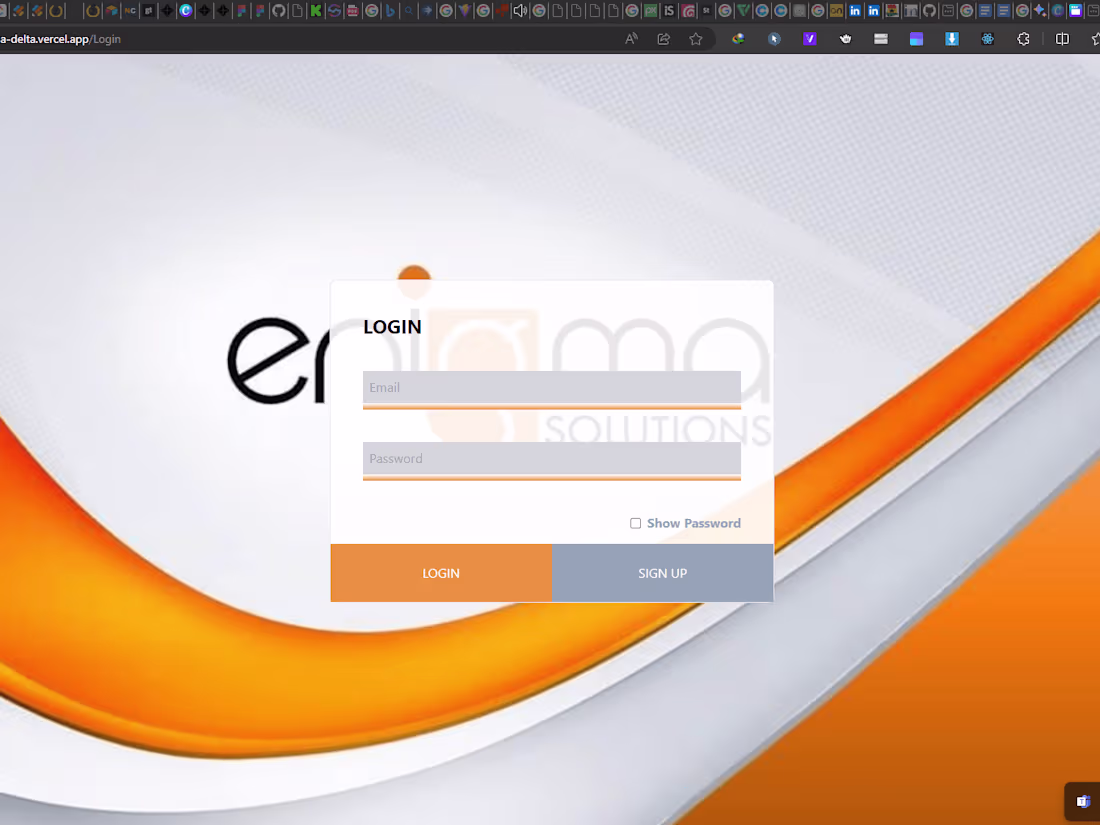Viewport: 1100px width, 825px height.
Task: Click the hand-shaped extension icon
Action: pyautogui.click(x=845, y=38)
